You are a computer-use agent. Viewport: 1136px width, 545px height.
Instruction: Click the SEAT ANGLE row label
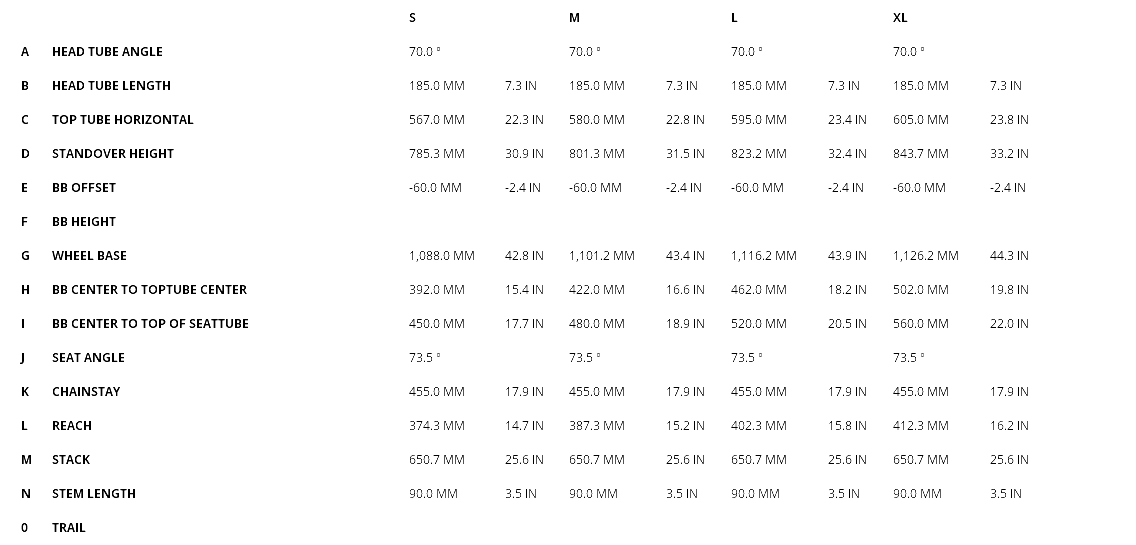coord(88,358)
